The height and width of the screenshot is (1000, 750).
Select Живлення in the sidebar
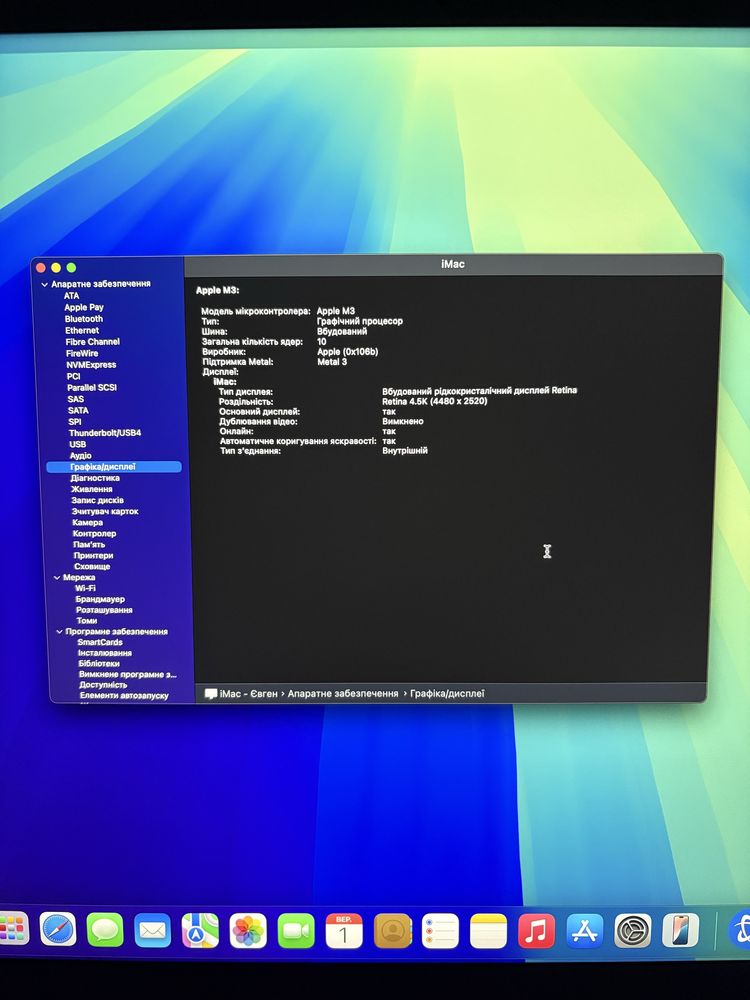click(x=92, y=489)
